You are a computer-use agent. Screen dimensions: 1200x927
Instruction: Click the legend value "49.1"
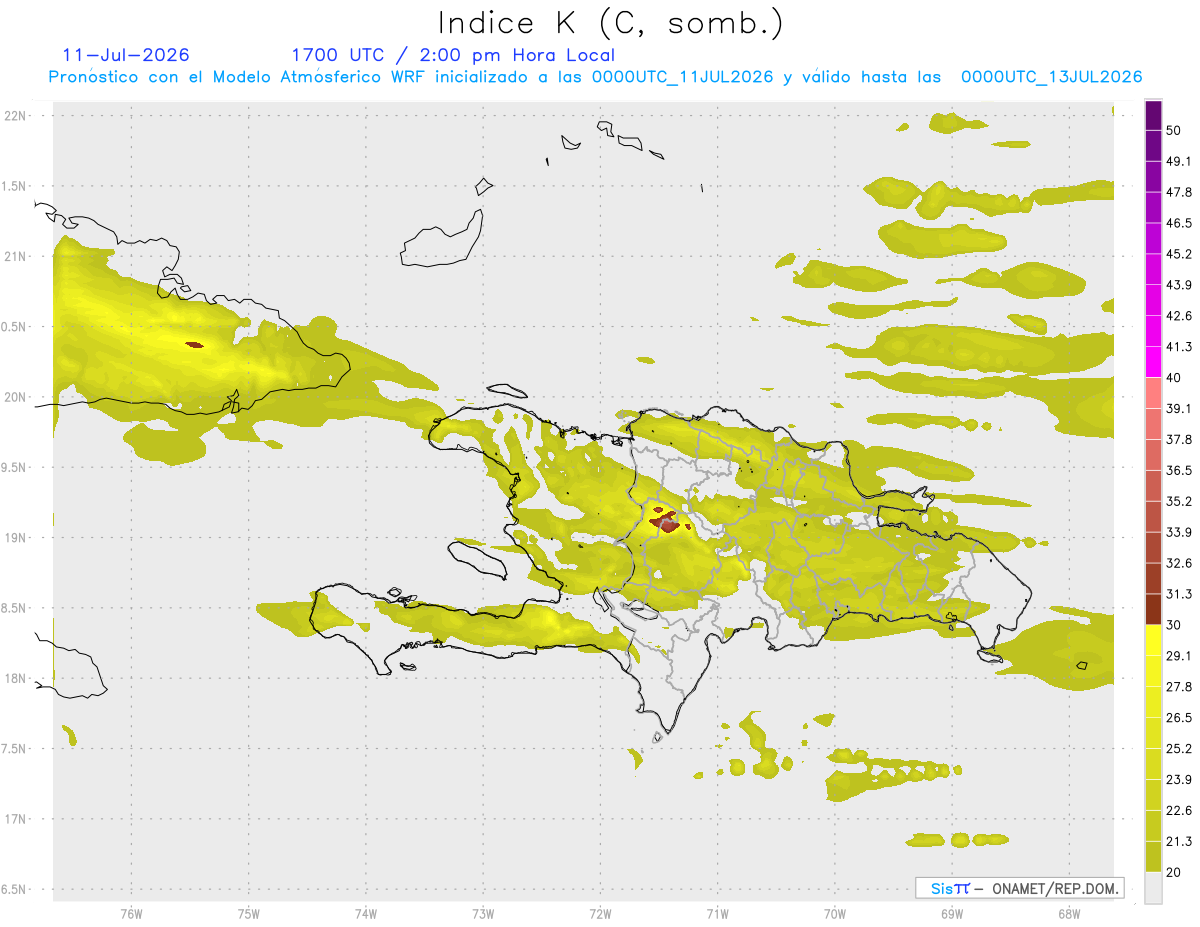coord(1179,161)
